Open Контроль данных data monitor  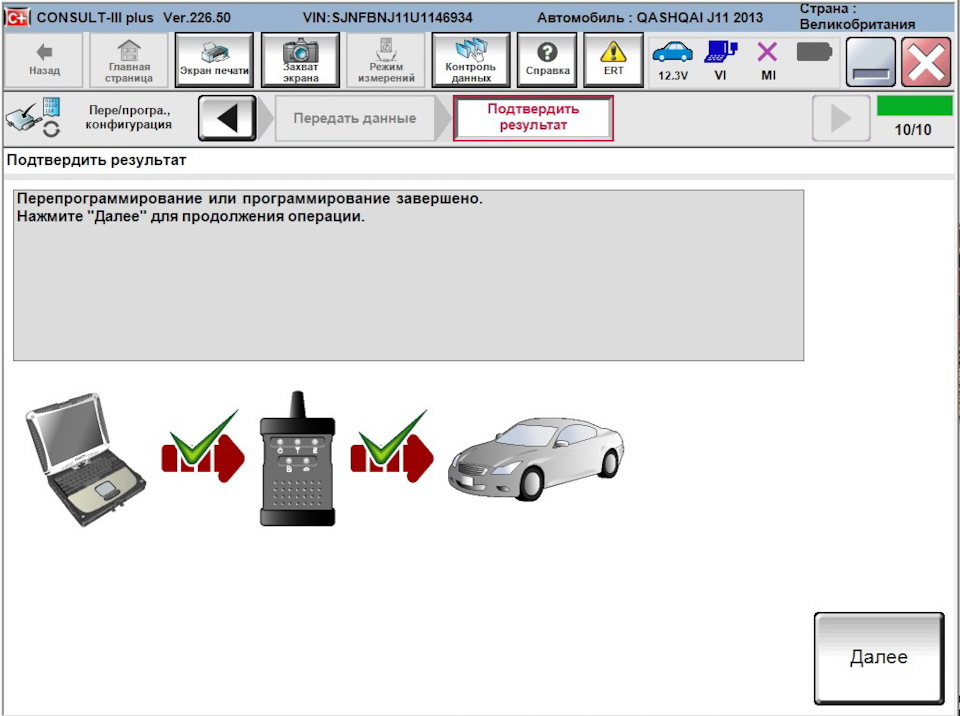(x=471, y=61)
